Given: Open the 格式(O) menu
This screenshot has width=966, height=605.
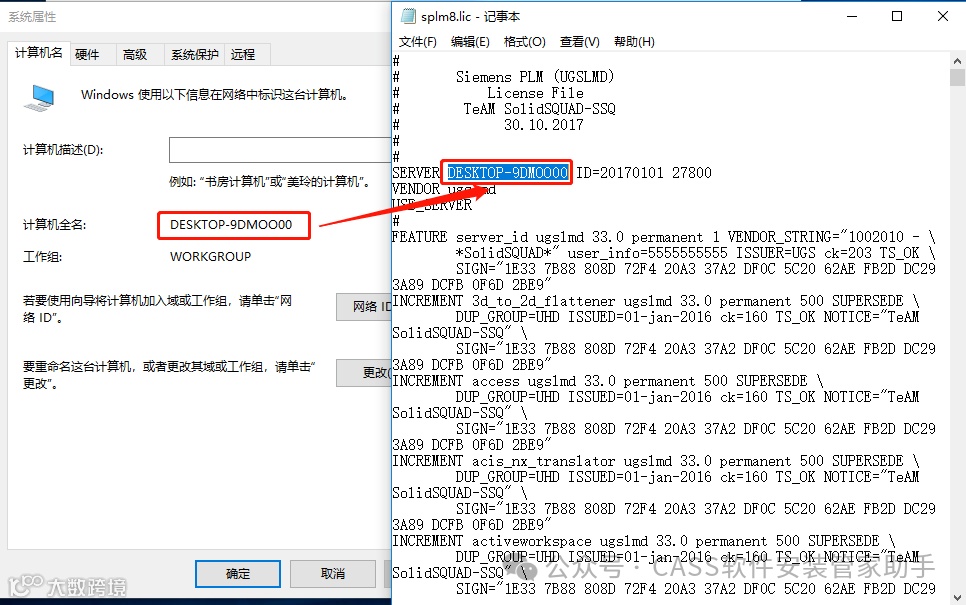Looking at the screenshot, I should (x=524, y=41).
